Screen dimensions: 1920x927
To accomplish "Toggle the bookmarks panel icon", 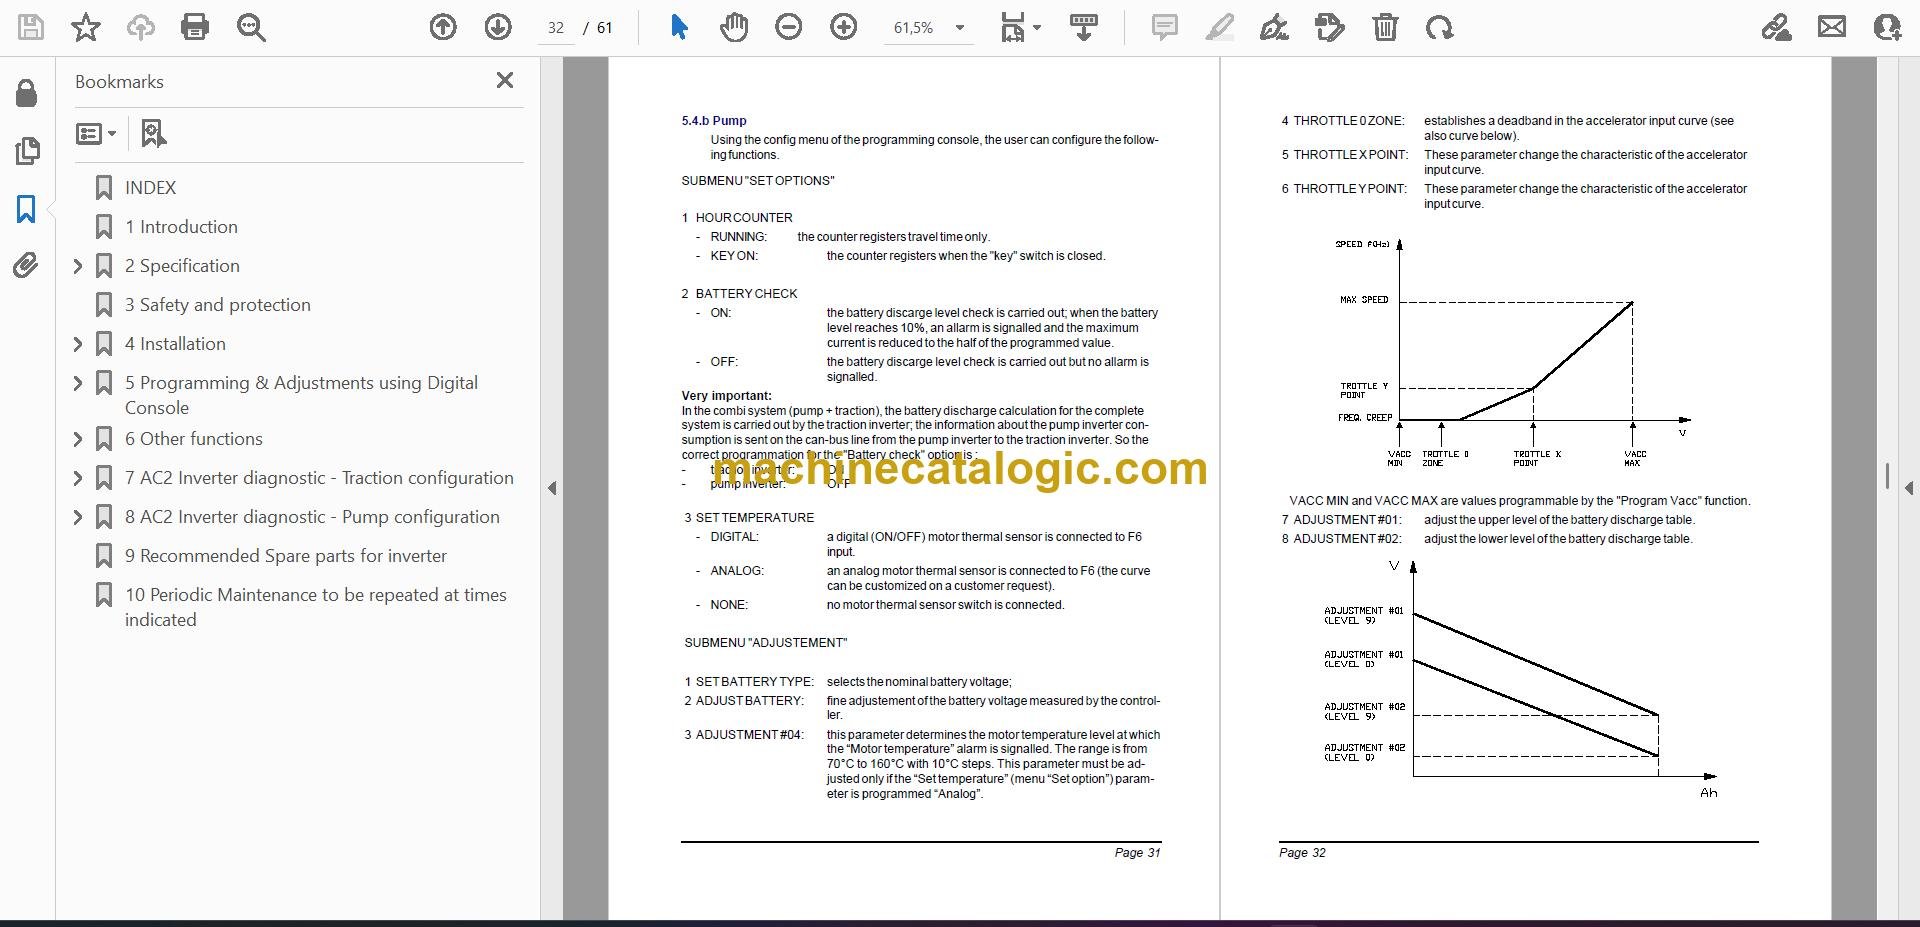I will tap(27, 209).
